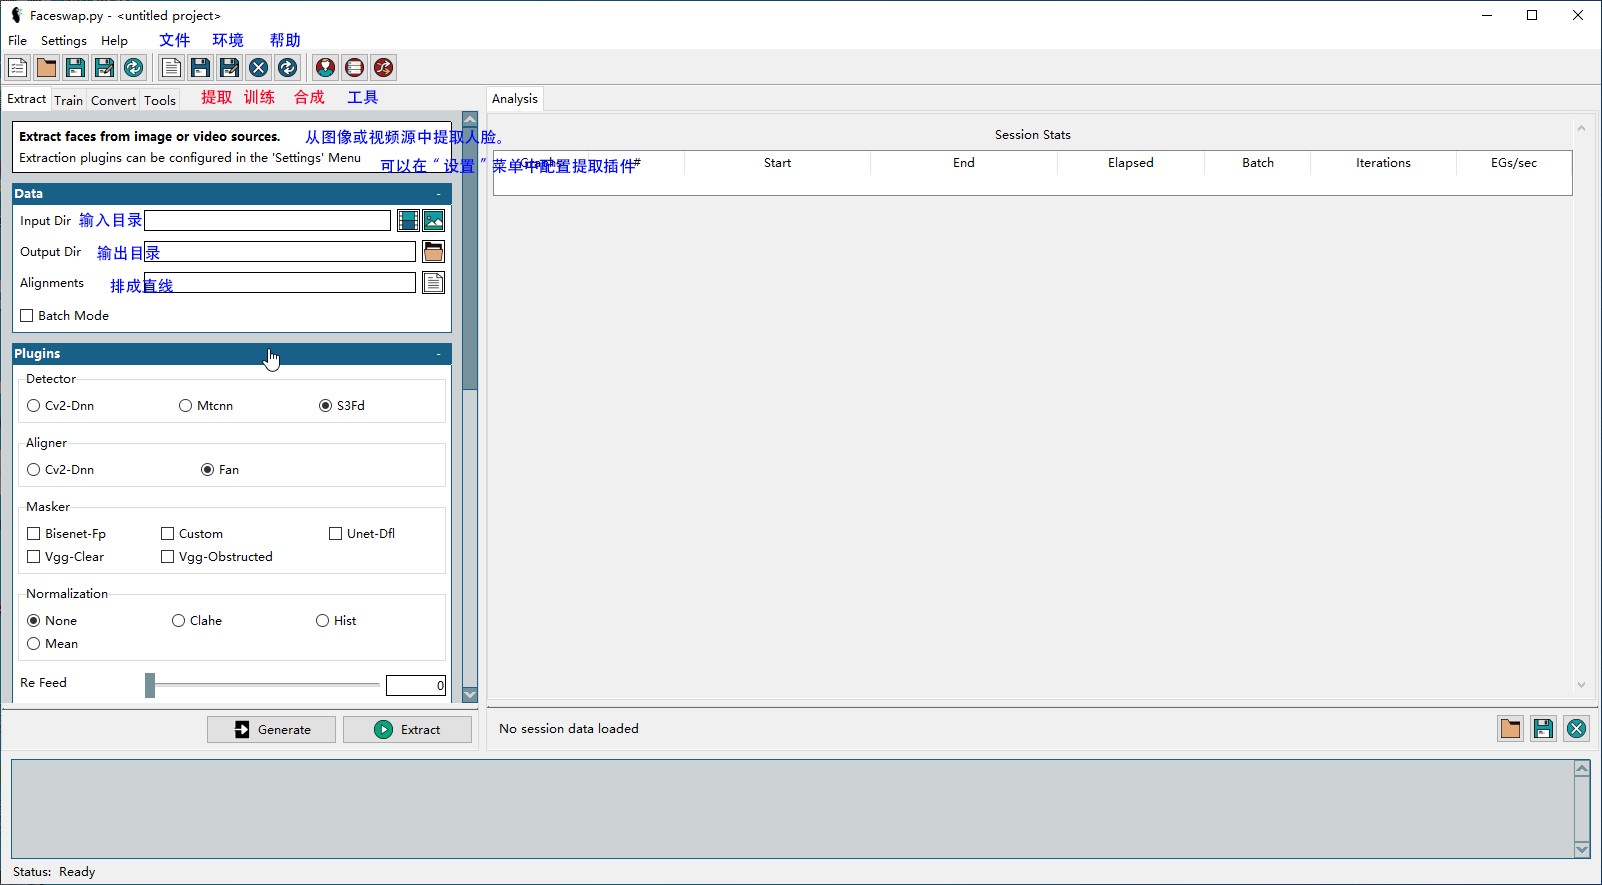Select the Mtcnn detector radio button
Viewport: 1602px width, 885px height.
(x=186, y=406)
